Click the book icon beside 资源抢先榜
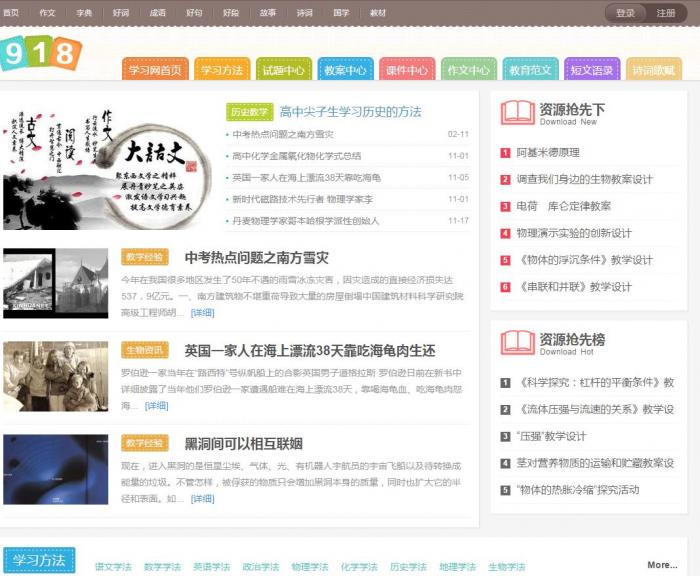Viewport: 700px width, 576px height. coord(517,342)
